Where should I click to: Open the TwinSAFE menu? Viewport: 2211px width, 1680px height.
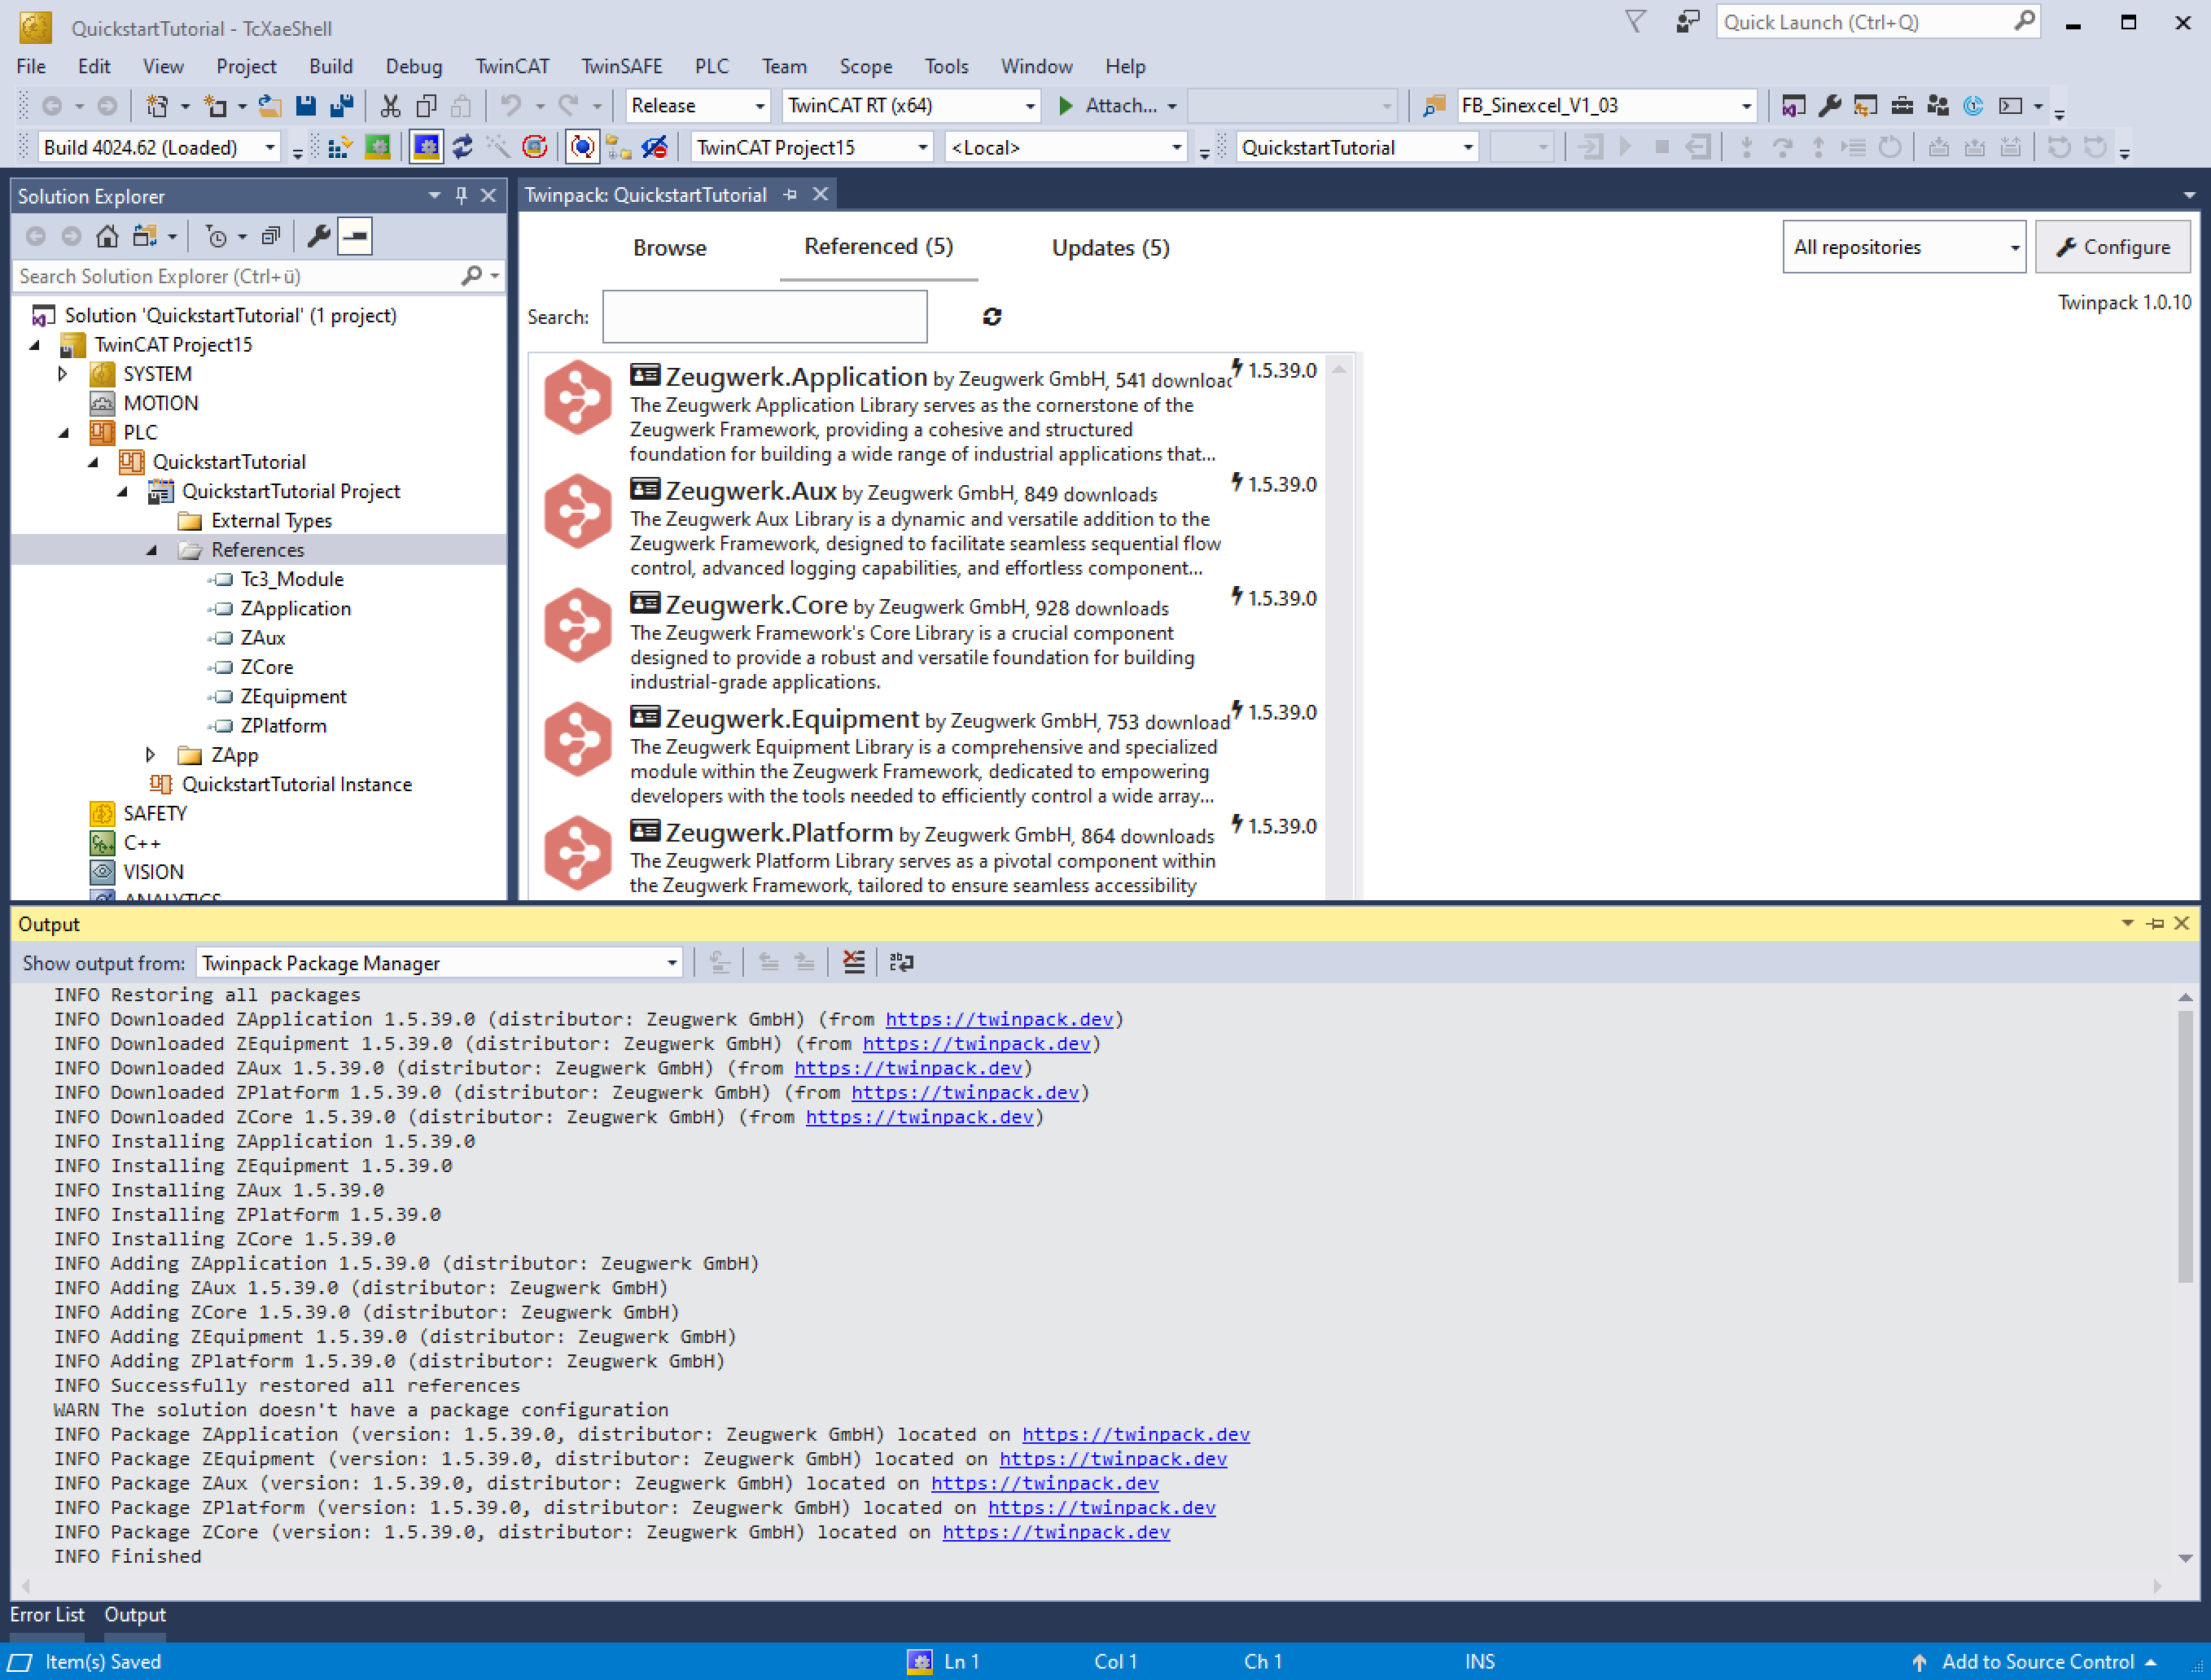click(x=622, y=66)
